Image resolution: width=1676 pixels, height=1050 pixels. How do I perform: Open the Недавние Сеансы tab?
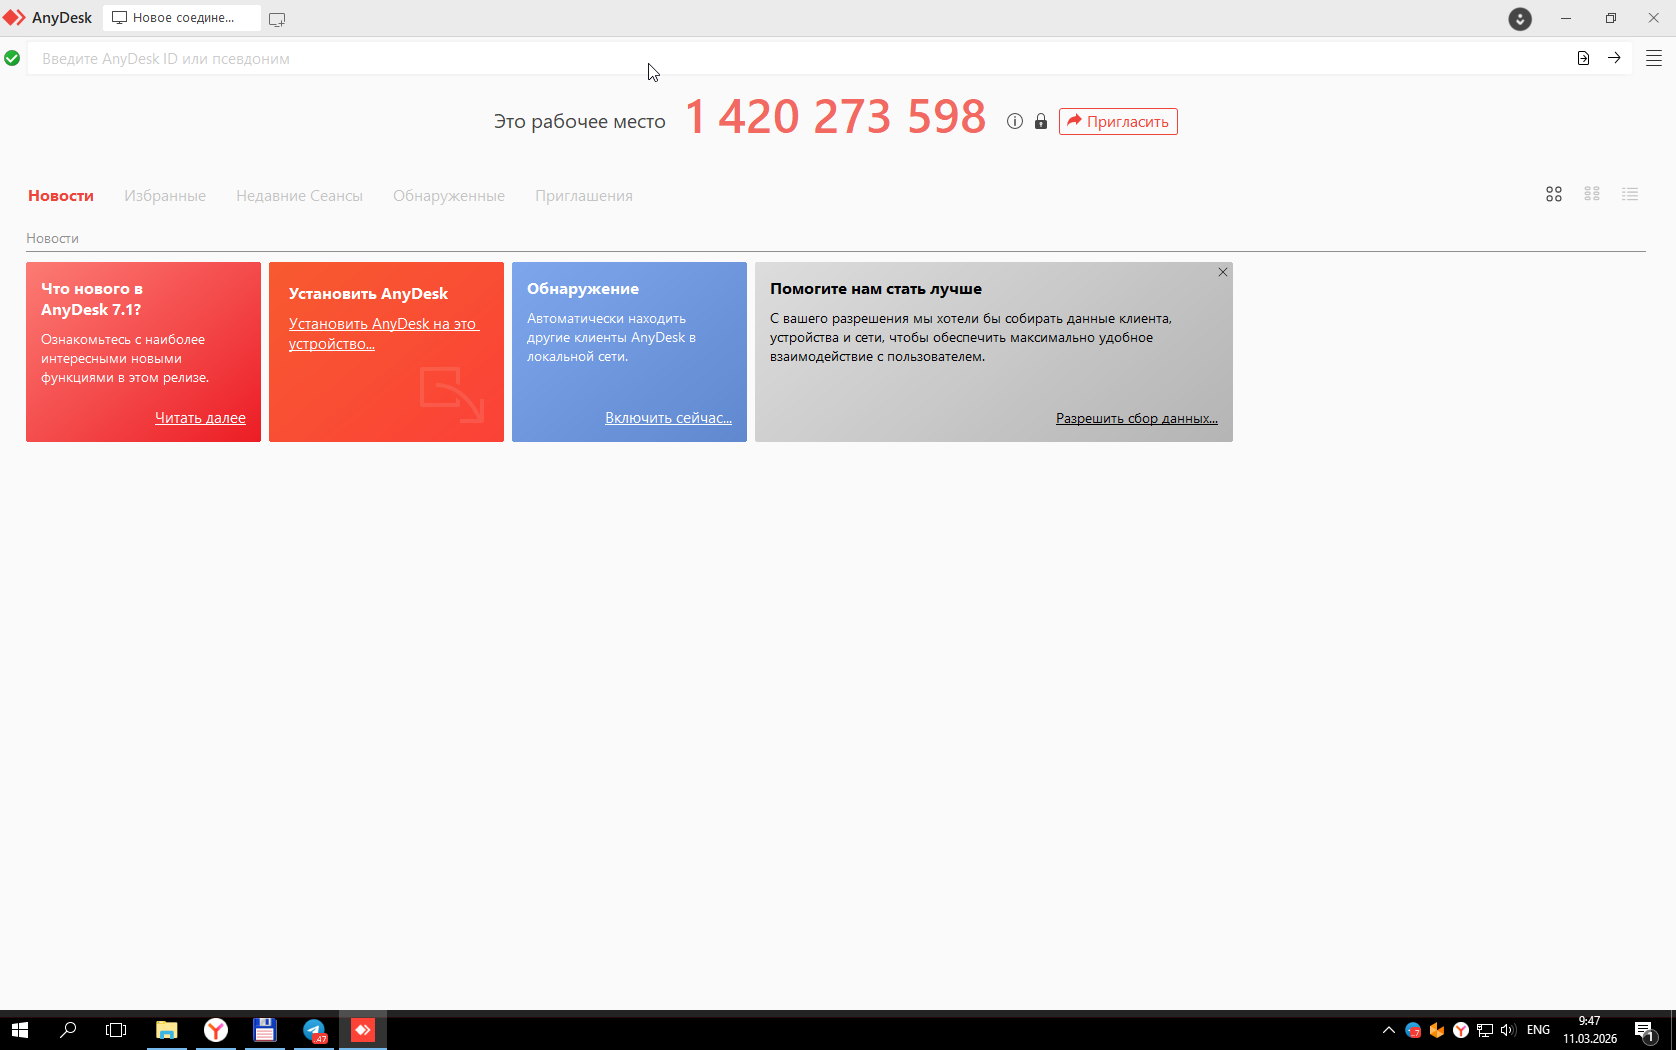pyautogui.click(x=299, y=195)
